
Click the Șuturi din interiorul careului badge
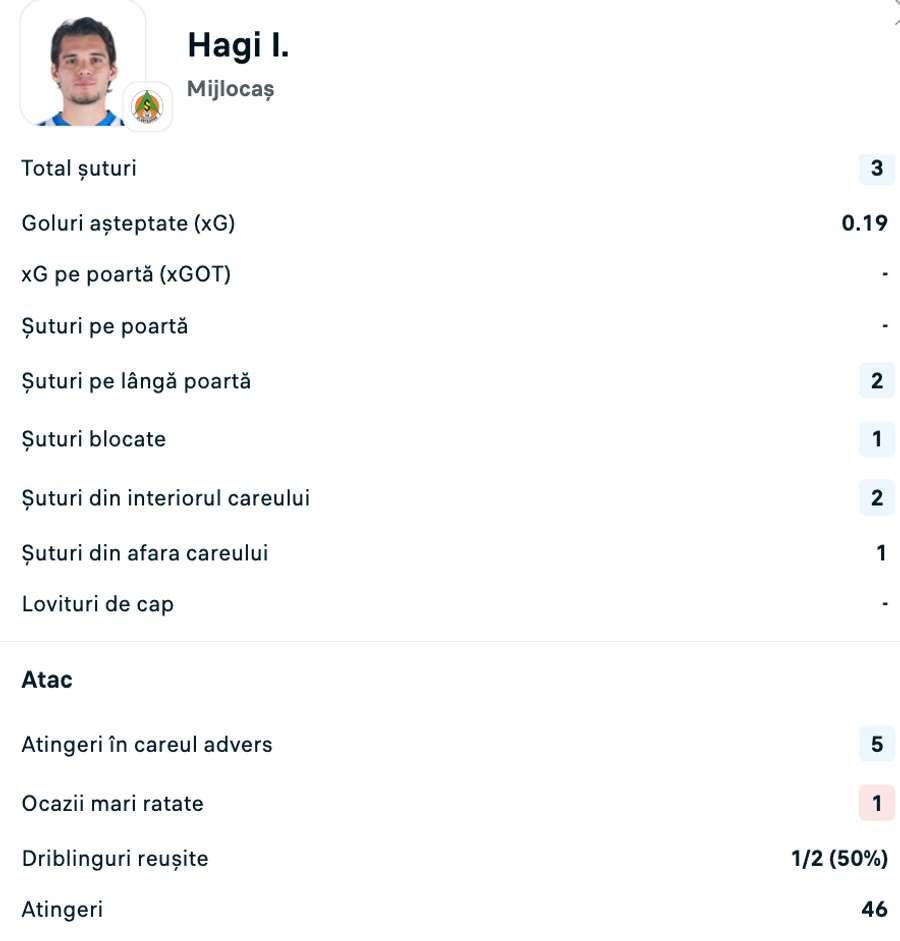coord(875,497)
